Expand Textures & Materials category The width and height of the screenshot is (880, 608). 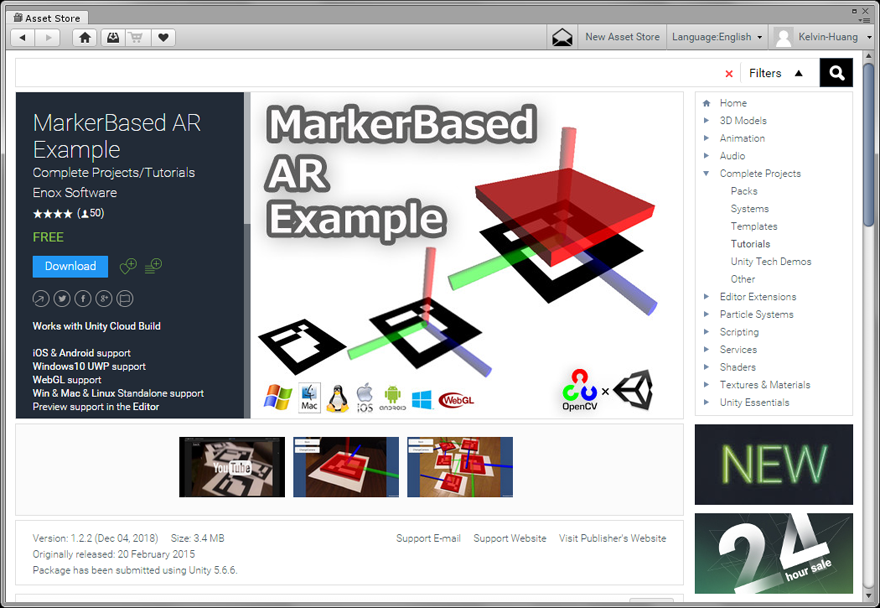(707, 385)
